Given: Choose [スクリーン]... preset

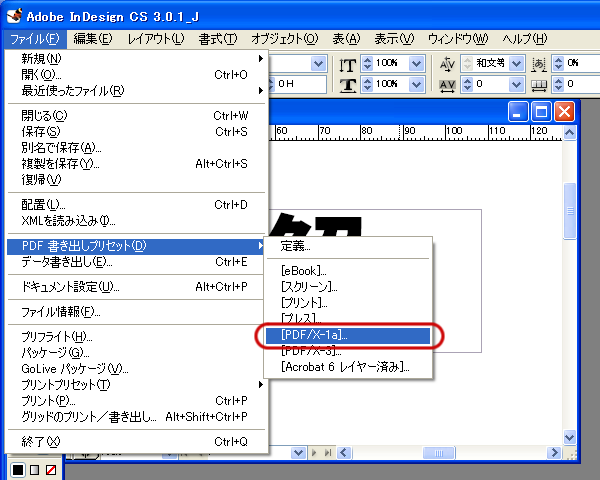Looking at the screenshot, I should pyautogui.click(x=348, y=287).
